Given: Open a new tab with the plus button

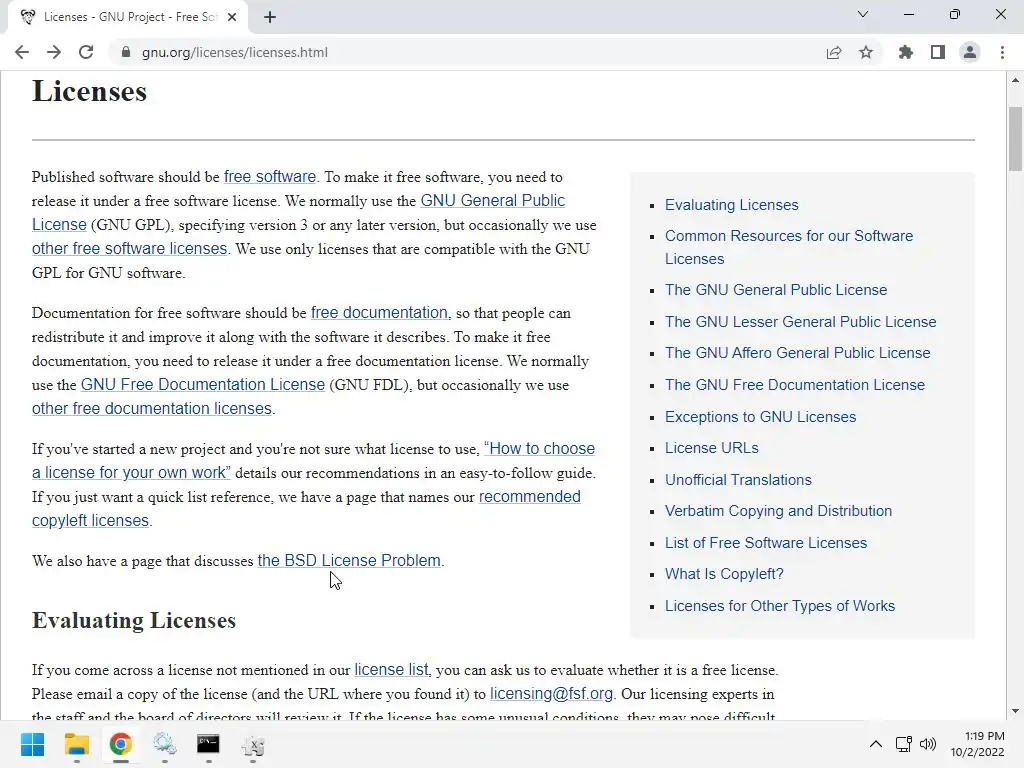Looking at the screenshot, I should 270,17.
